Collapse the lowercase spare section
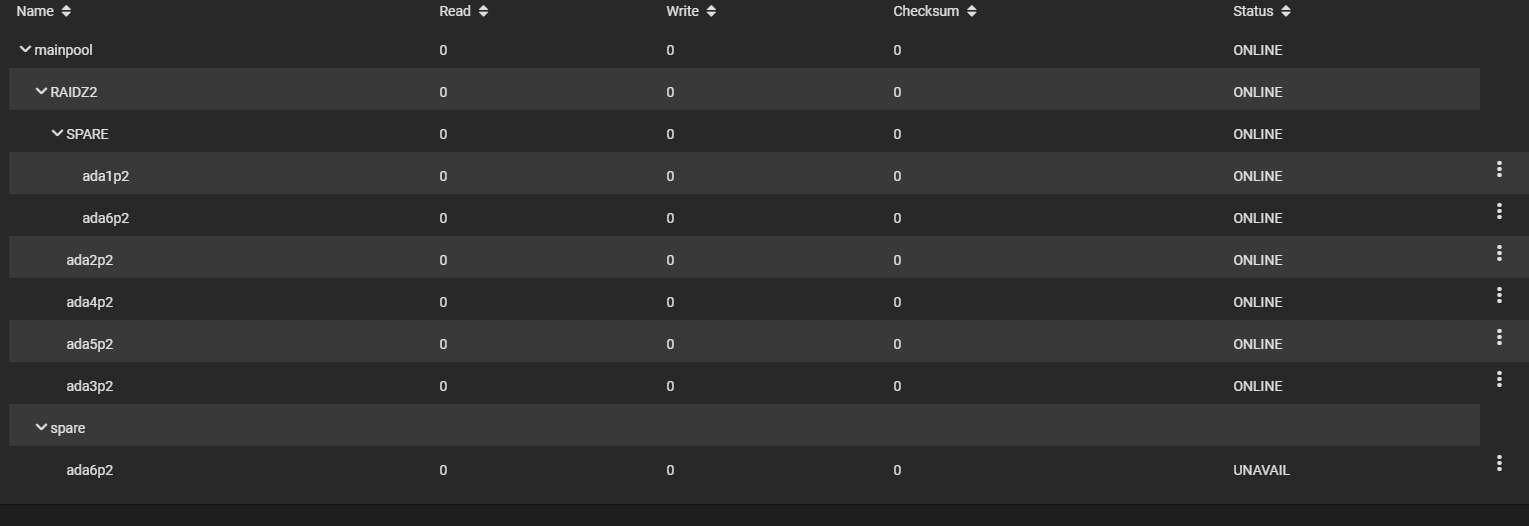The width and height of the screenshot is (1529, 526). tap(41, 427)
